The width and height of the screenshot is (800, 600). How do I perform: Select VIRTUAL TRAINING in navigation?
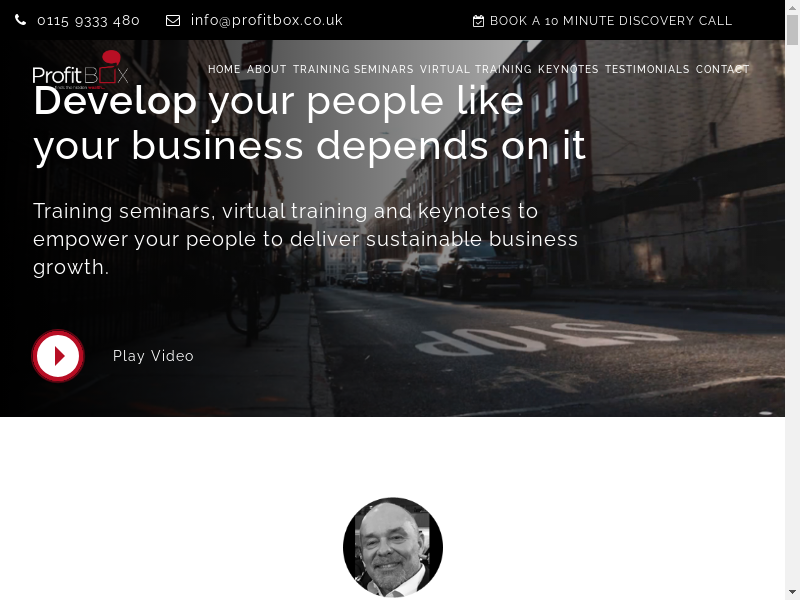(x=476, y=69)
